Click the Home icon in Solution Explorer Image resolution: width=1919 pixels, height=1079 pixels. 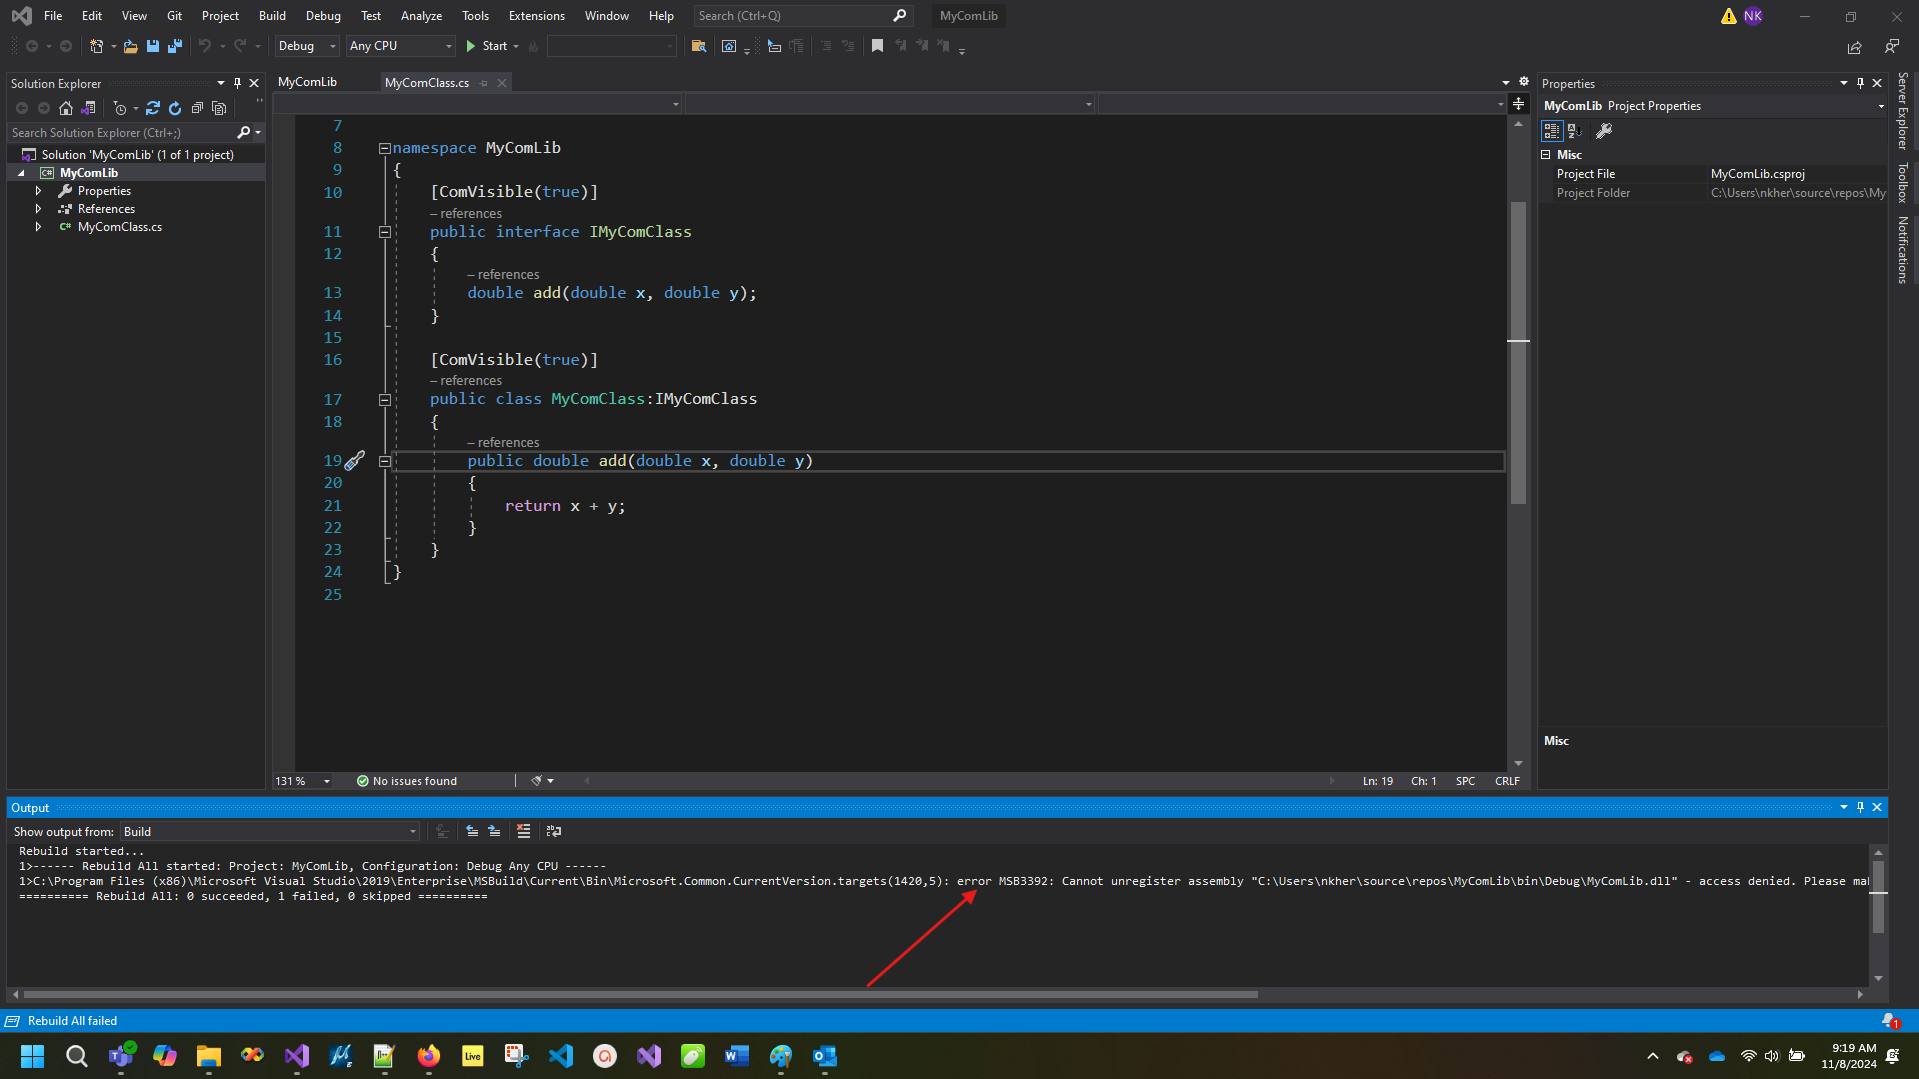[66, 108]
